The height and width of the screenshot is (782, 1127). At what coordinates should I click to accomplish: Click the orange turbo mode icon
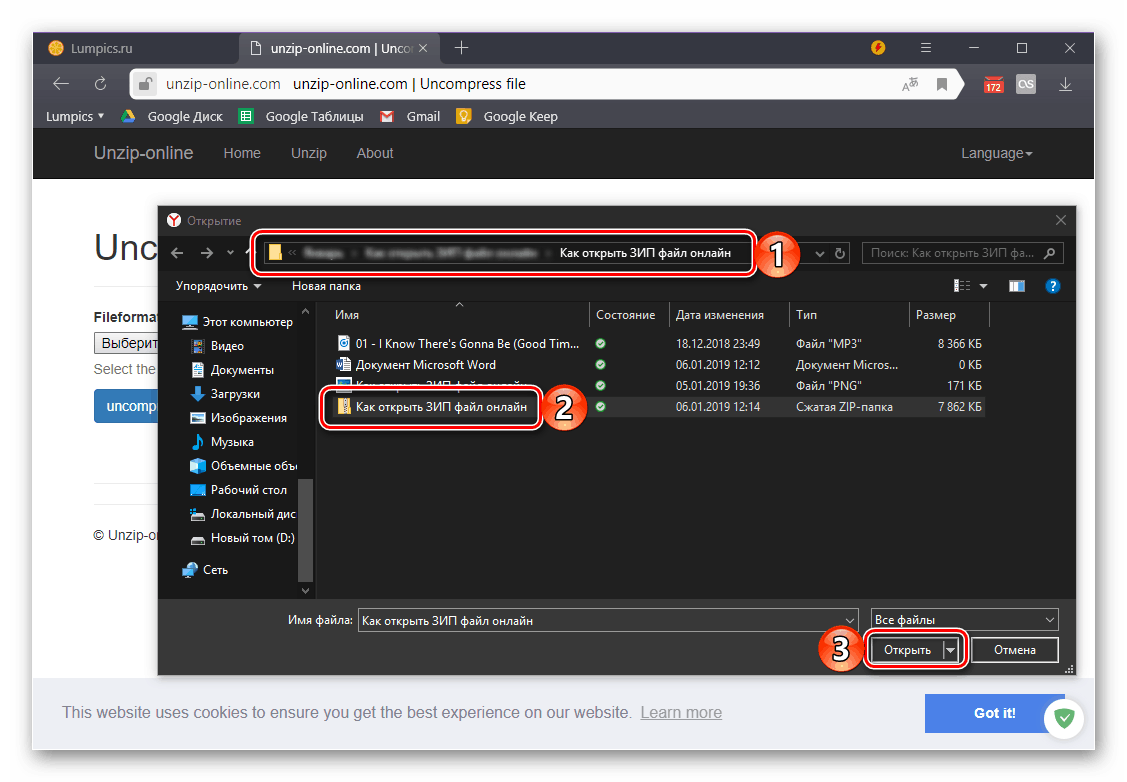coord(878,47)
